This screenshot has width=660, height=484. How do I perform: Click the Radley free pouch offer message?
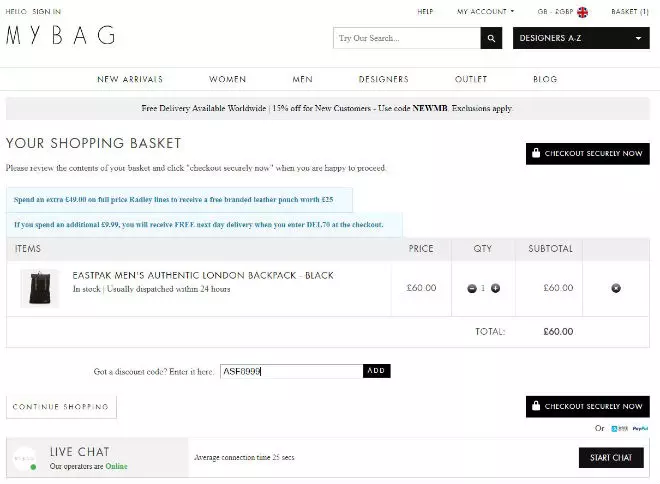[179, 200]
